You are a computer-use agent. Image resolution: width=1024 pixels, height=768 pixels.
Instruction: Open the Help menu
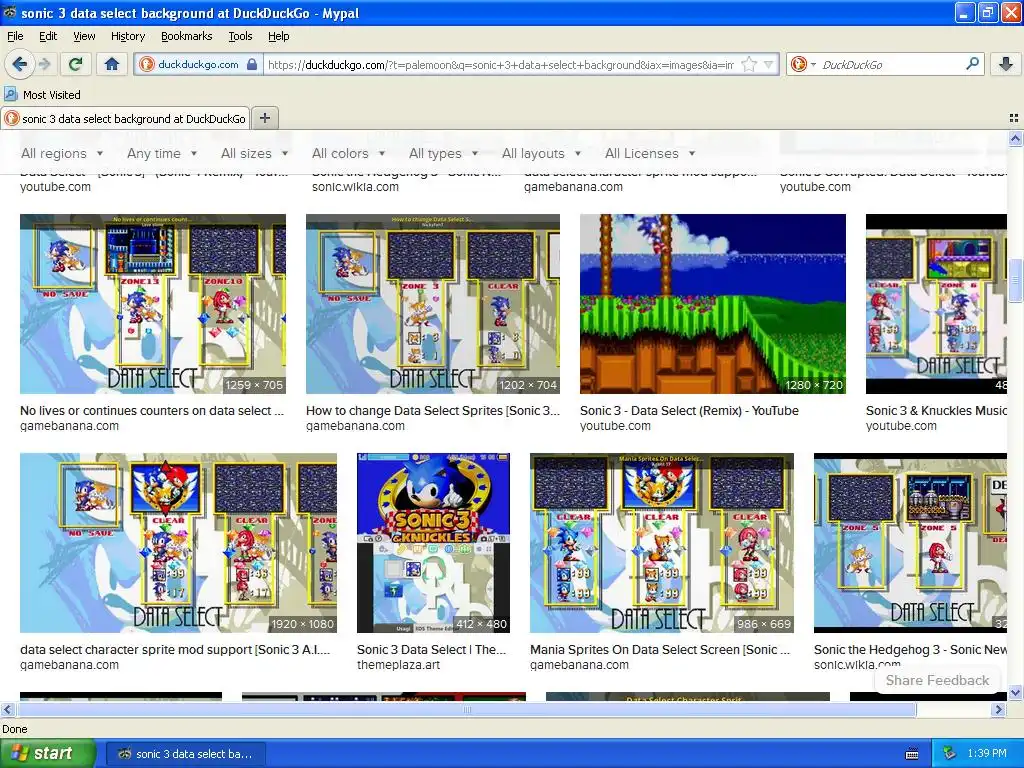point(279,36)
